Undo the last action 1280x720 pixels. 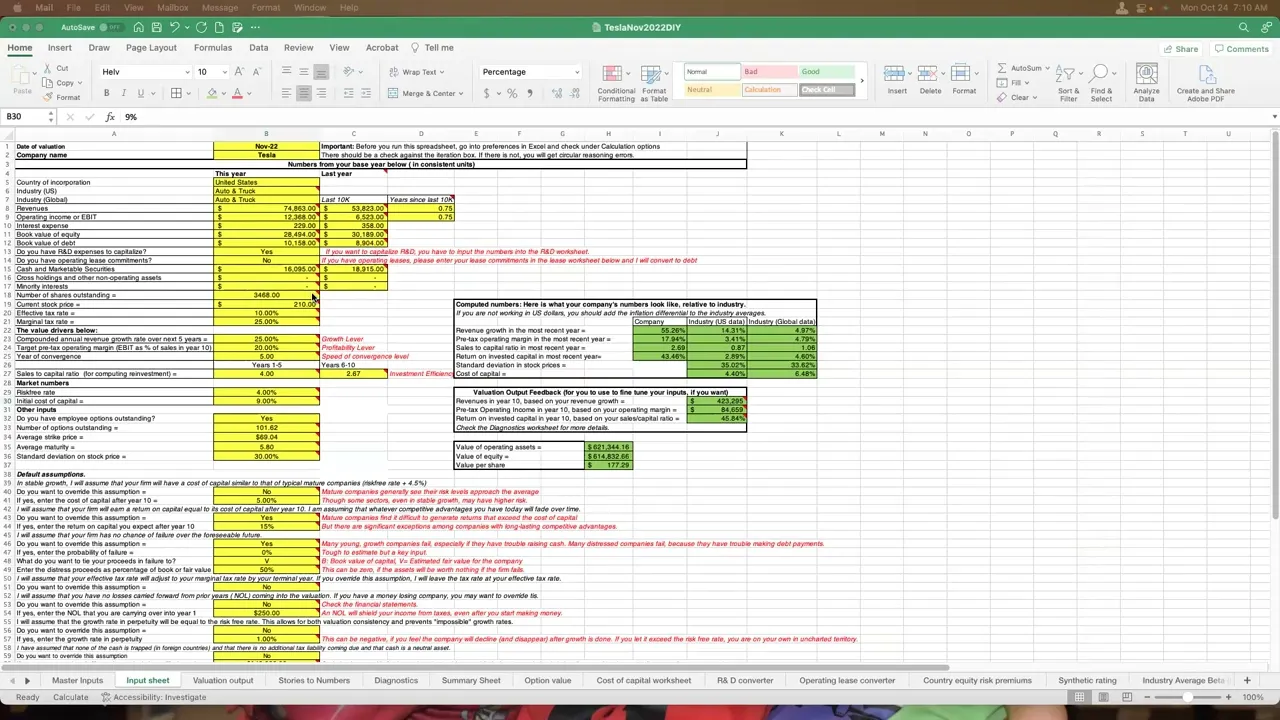coord(174,27)
